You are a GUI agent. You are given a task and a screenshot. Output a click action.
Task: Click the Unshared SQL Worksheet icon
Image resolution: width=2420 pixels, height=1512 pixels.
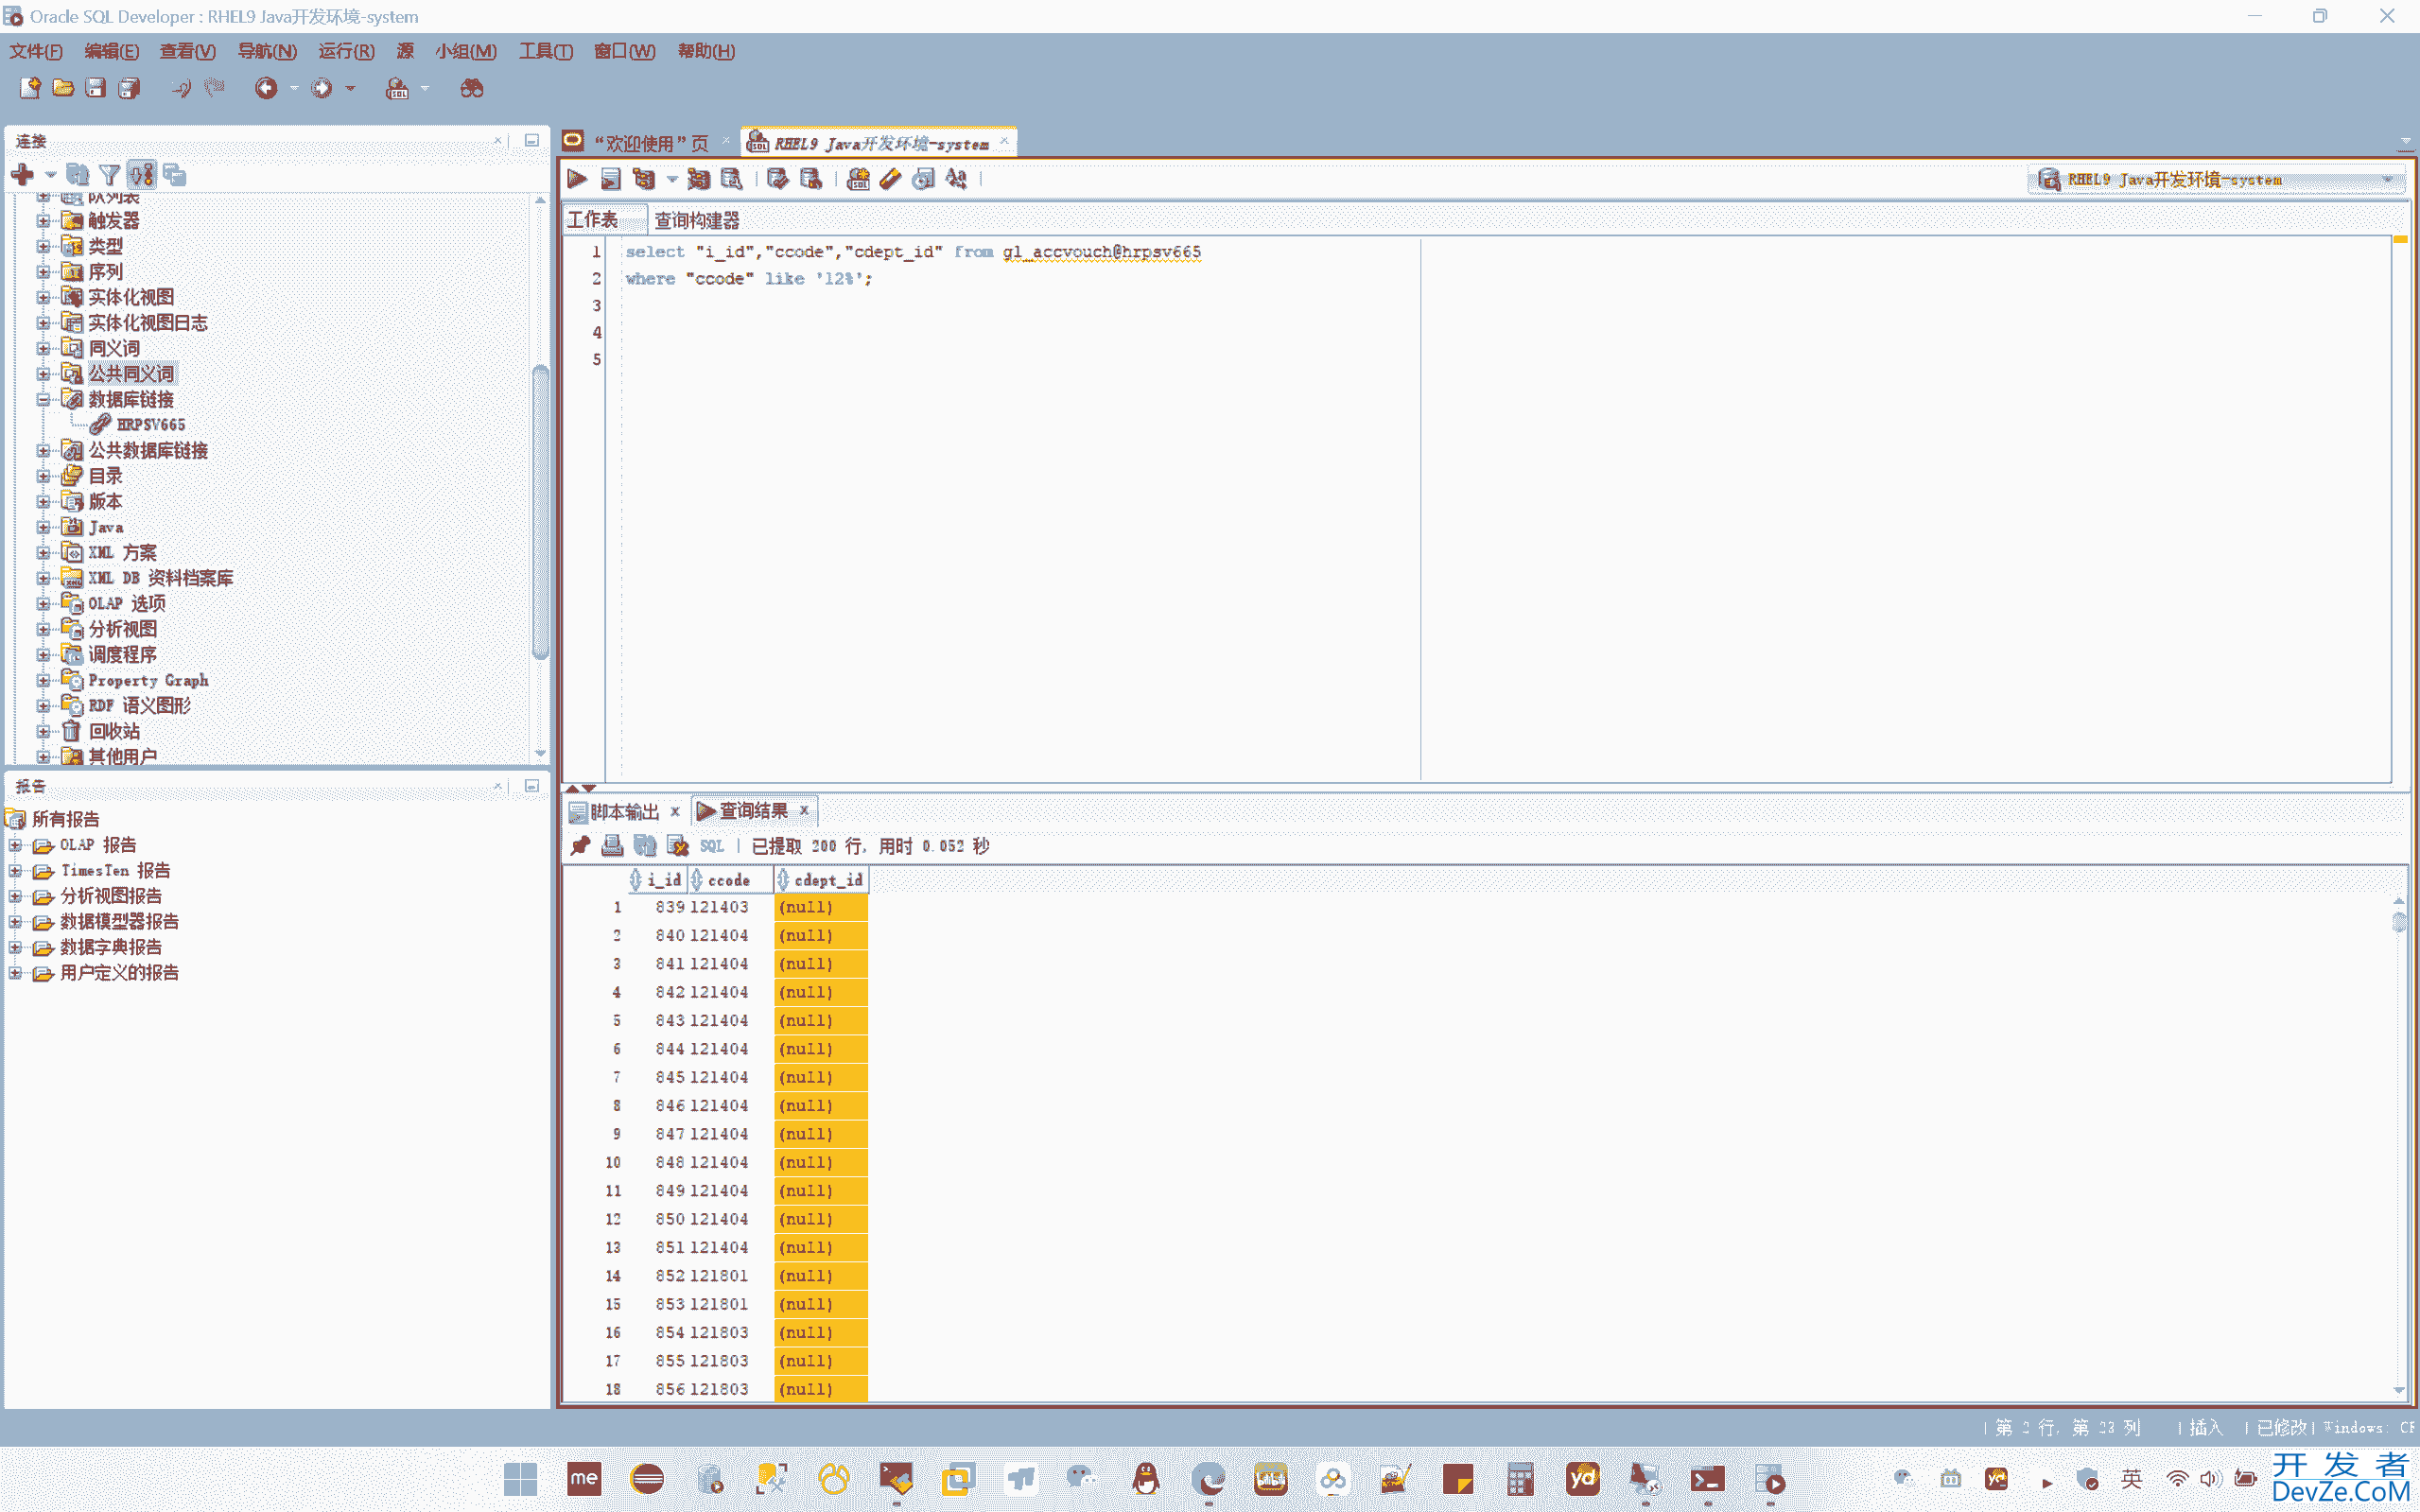pyautogui.click(x=857, y=179)
